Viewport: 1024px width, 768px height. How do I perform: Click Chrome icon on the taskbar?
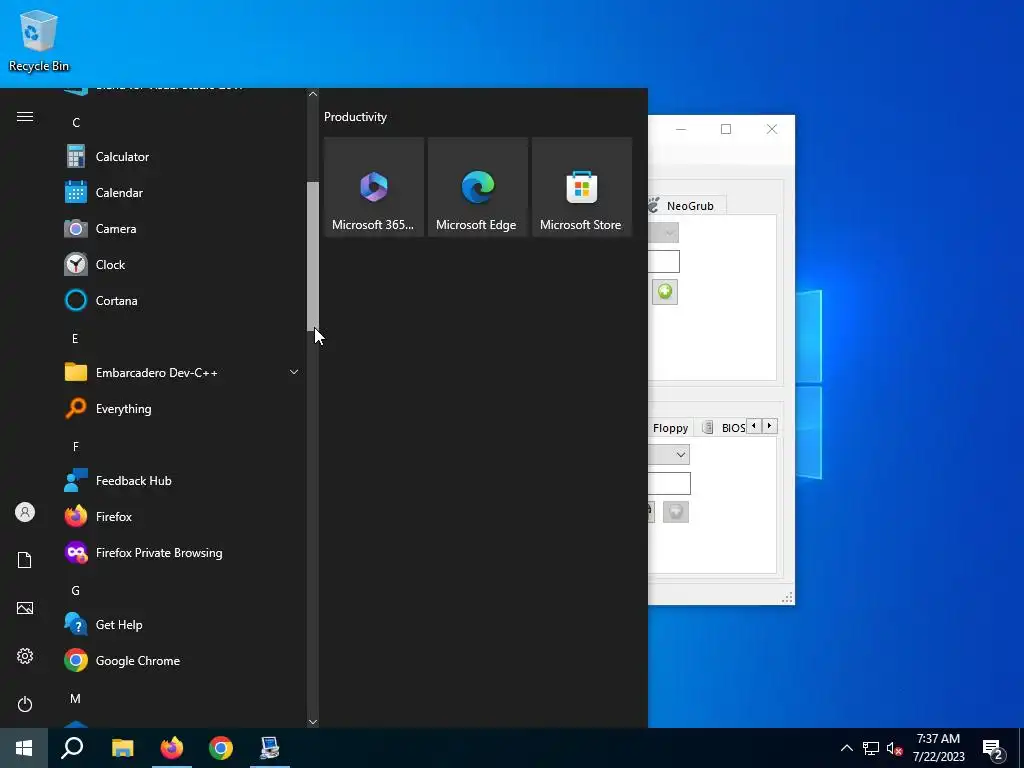pos(221,748)
